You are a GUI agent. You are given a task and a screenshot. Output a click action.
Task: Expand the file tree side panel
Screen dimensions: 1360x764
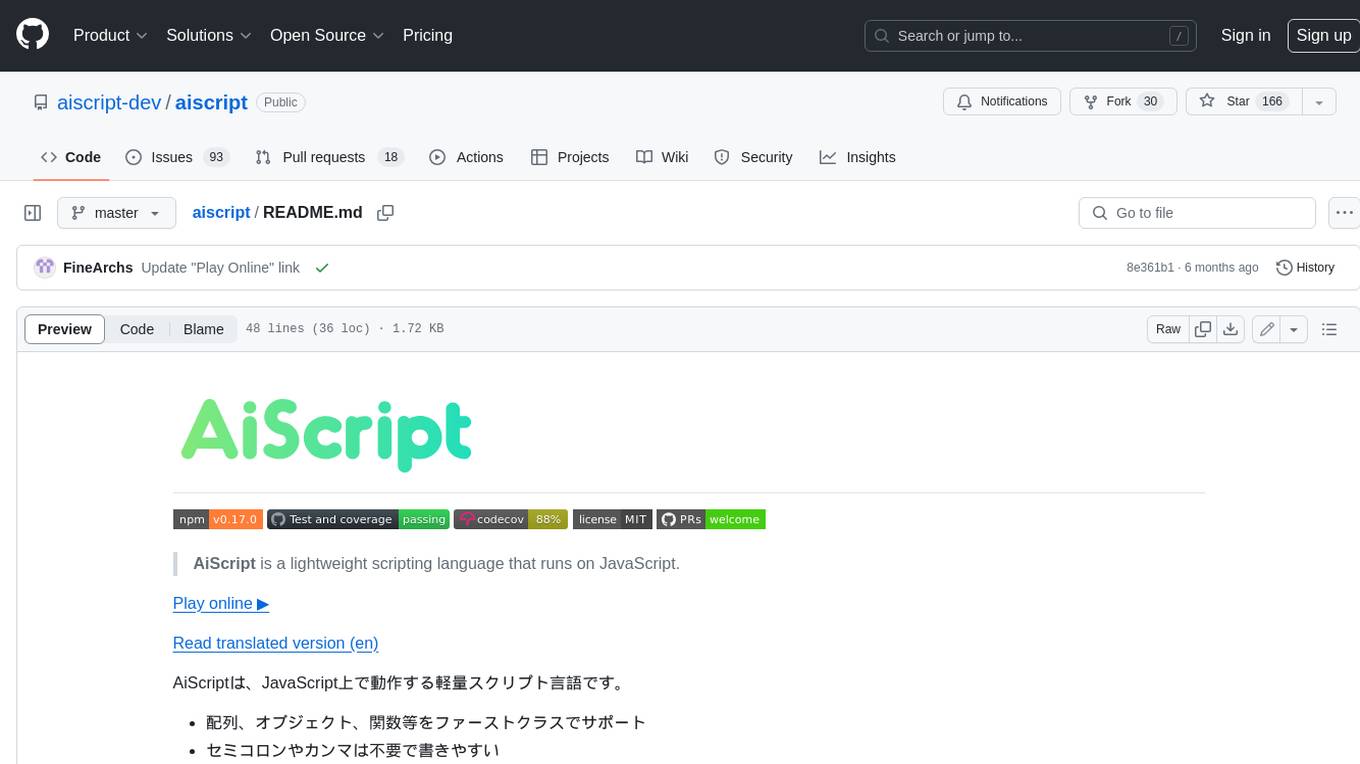[32, 213]
